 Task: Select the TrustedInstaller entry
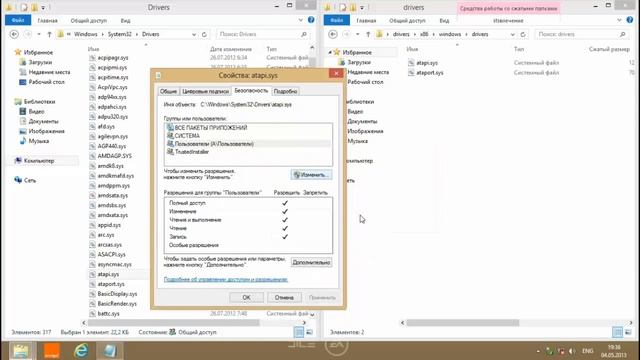click(x=188, y=152)
